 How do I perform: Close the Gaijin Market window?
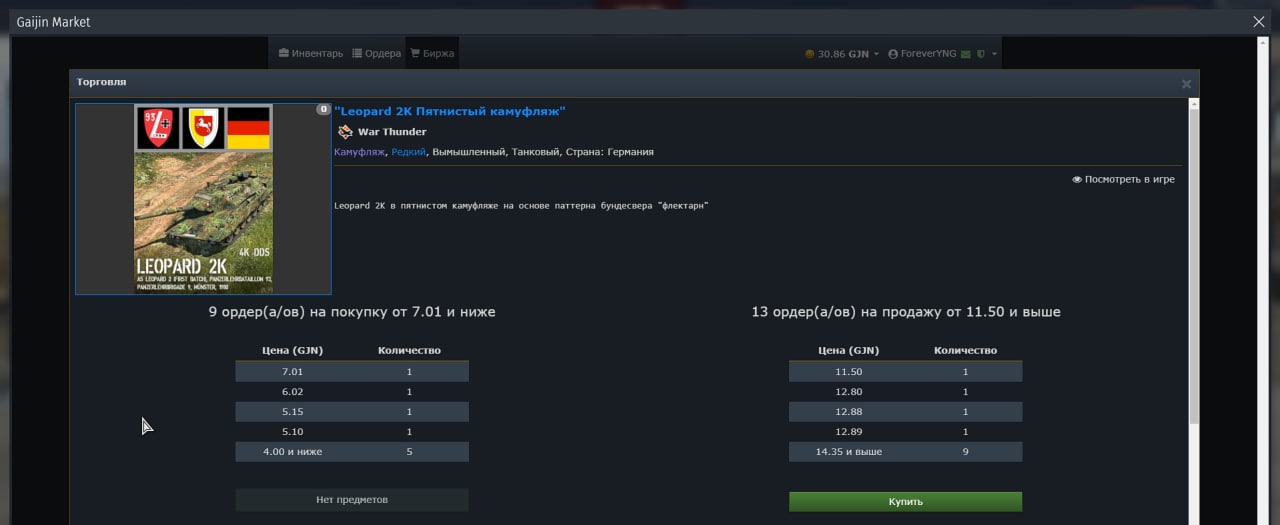coord(1259,21)
